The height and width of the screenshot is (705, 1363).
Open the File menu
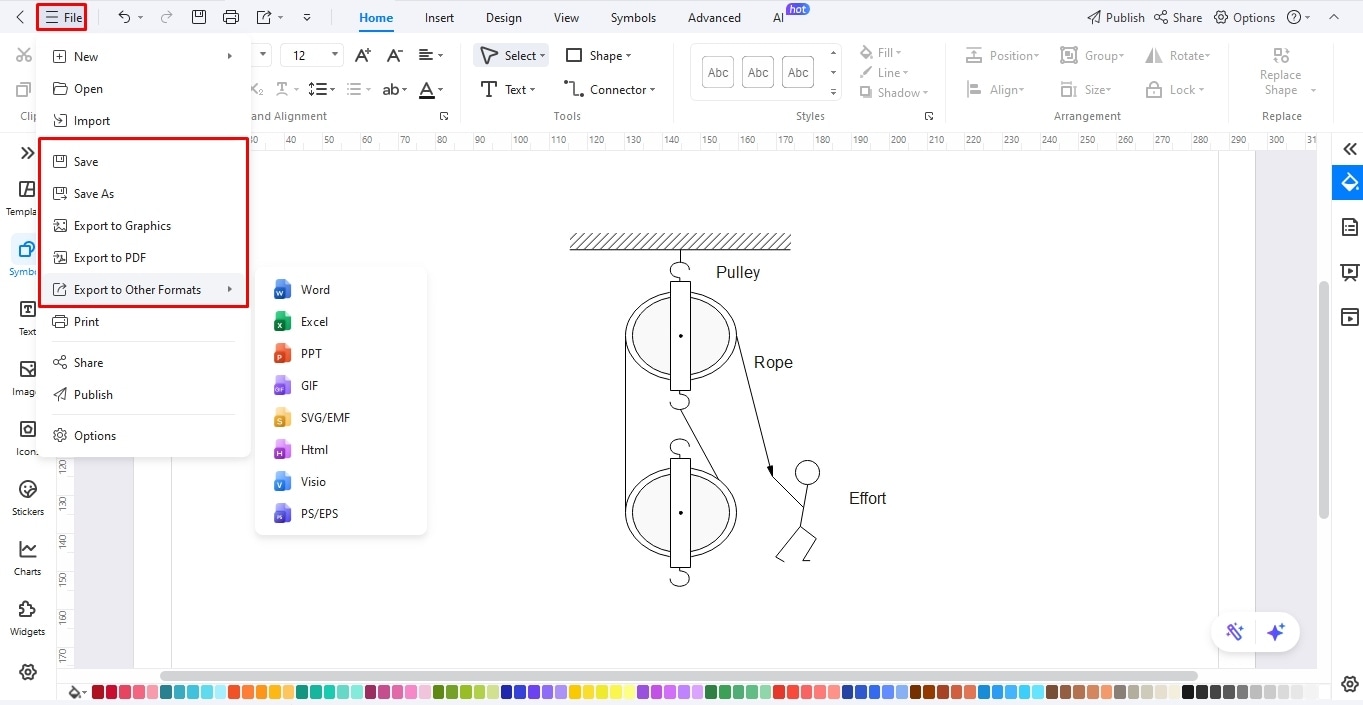62,17
